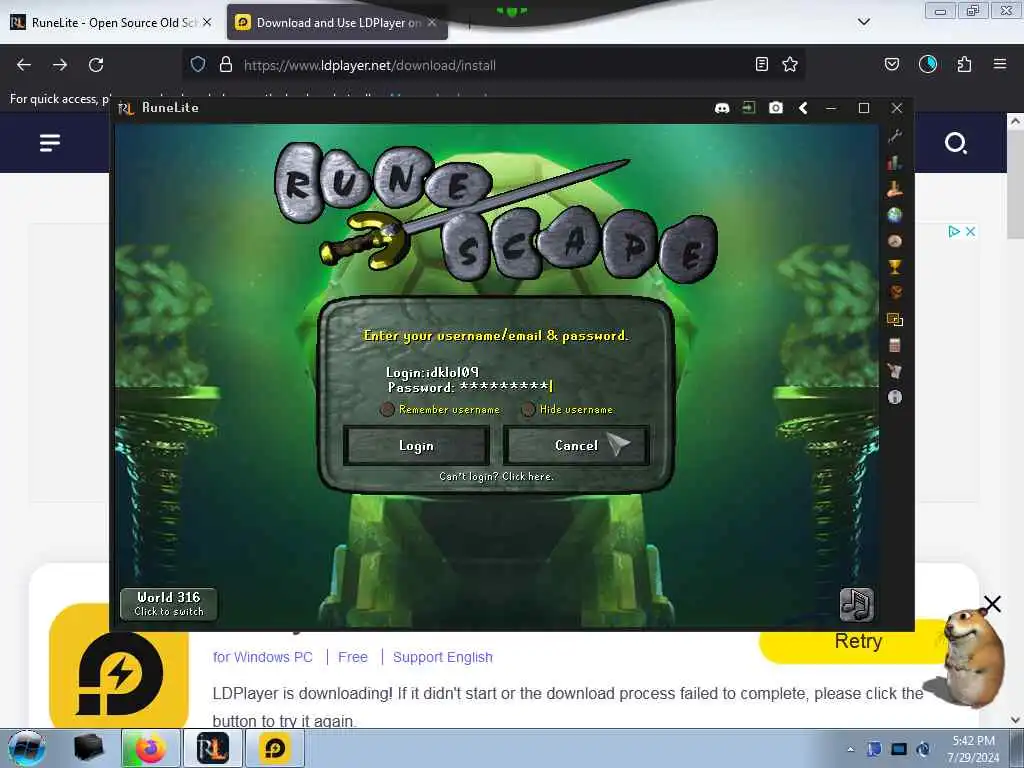Reload the ldplayer.net page
The image size is (1024, 768).
(96, 65)
